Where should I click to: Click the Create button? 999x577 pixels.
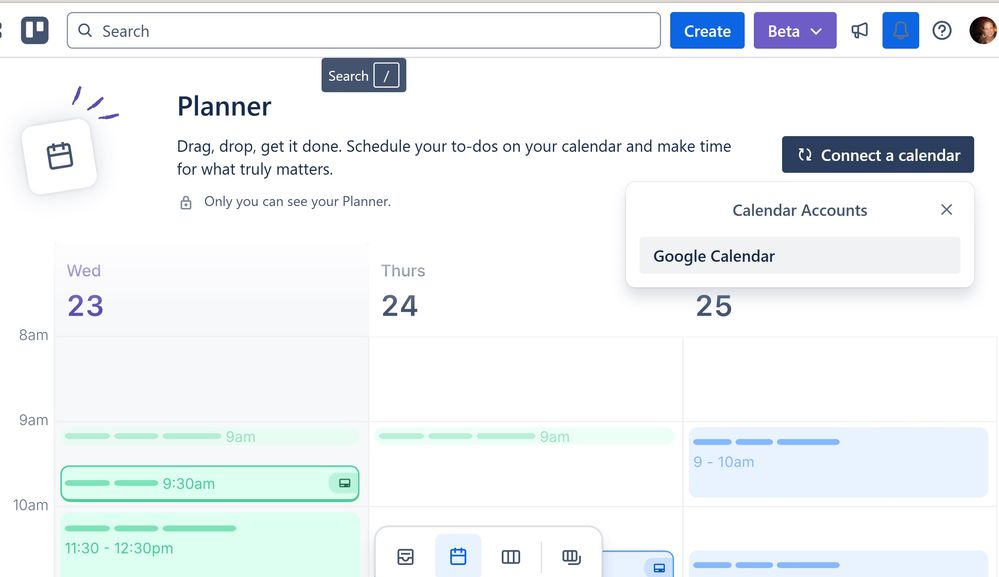(x=707, y=31)
